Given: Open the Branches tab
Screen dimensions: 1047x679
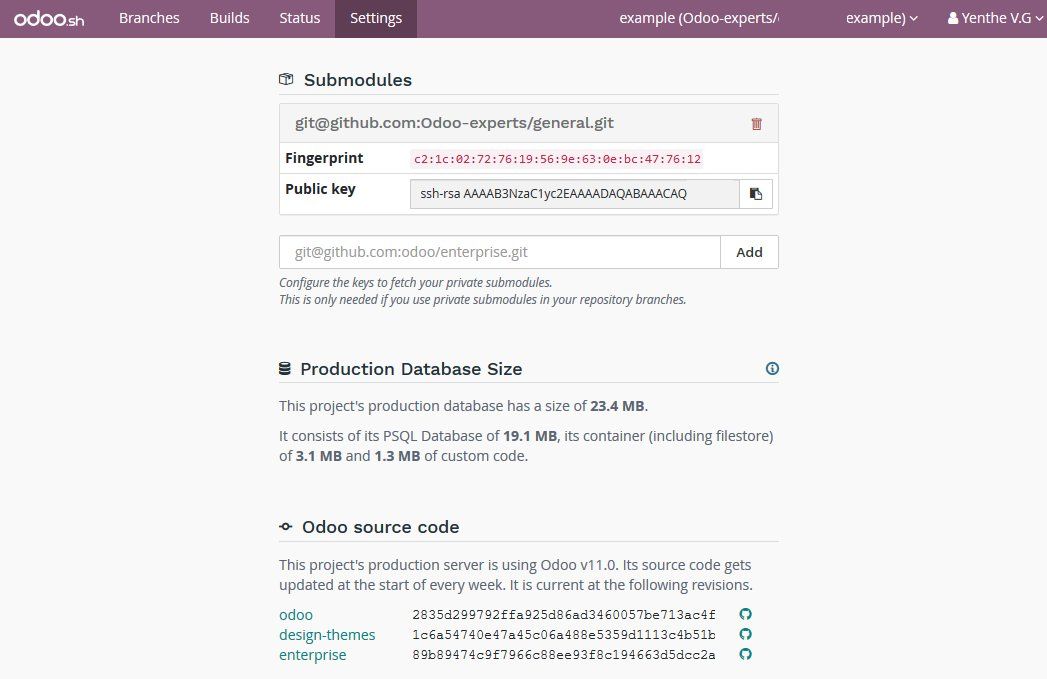Looking at the screenshot, I should click(x=149, y=18).
